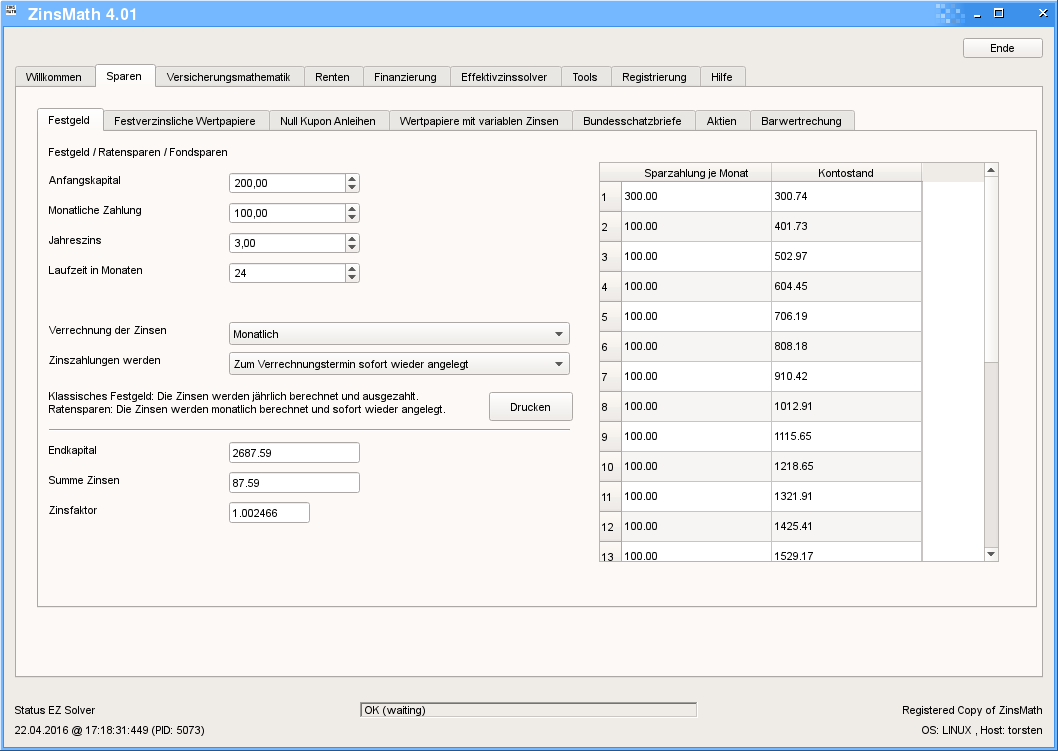Switch to the Versicherungsmathematik tab
This screenshot has height=751, width=1058.
point(228,77)
